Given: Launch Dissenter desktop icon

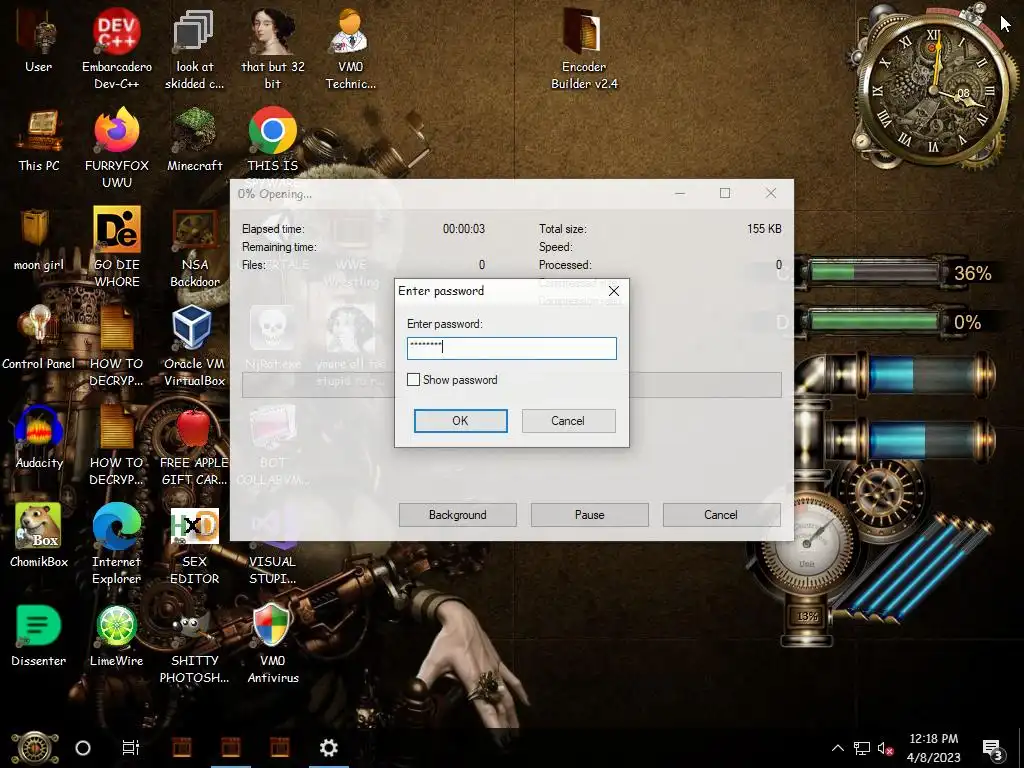Looking at the screenshot, I should pyautogui.click(x=39, y=635).
